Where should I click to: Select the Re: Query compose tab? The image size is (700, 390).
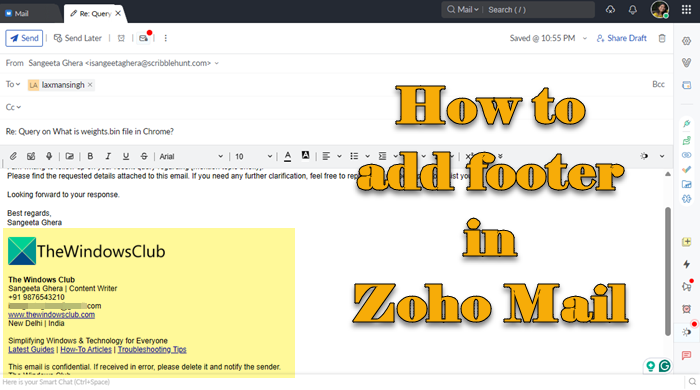click(91, 14)
